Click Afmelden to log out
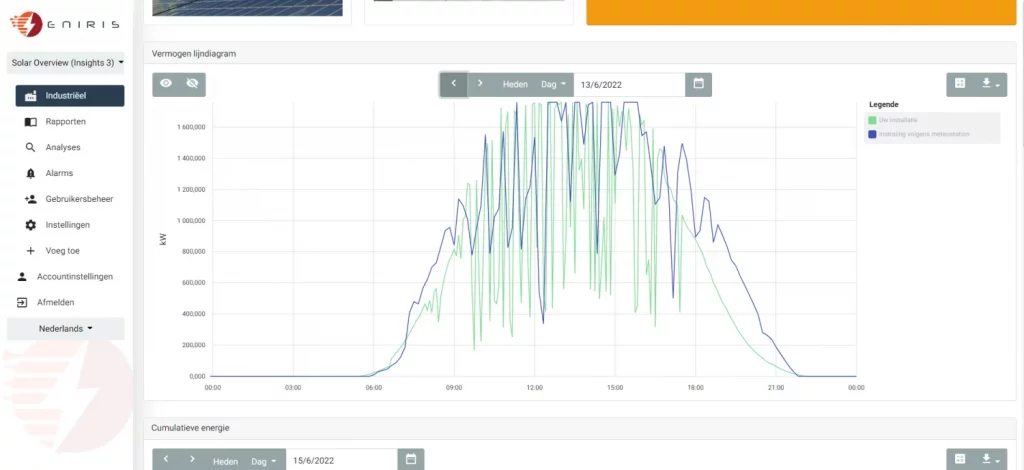The height and width of the screenshot is (470, 1024). pos(56,303)
